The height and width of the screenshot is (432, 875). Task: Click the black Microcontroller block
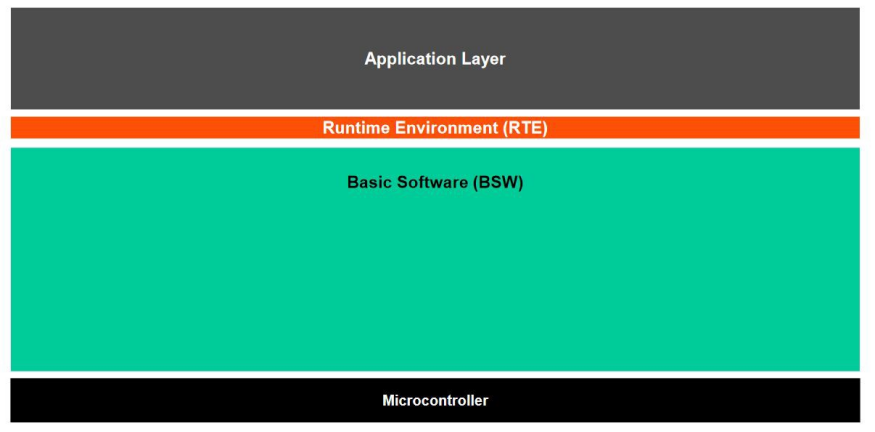click(200, 400)
